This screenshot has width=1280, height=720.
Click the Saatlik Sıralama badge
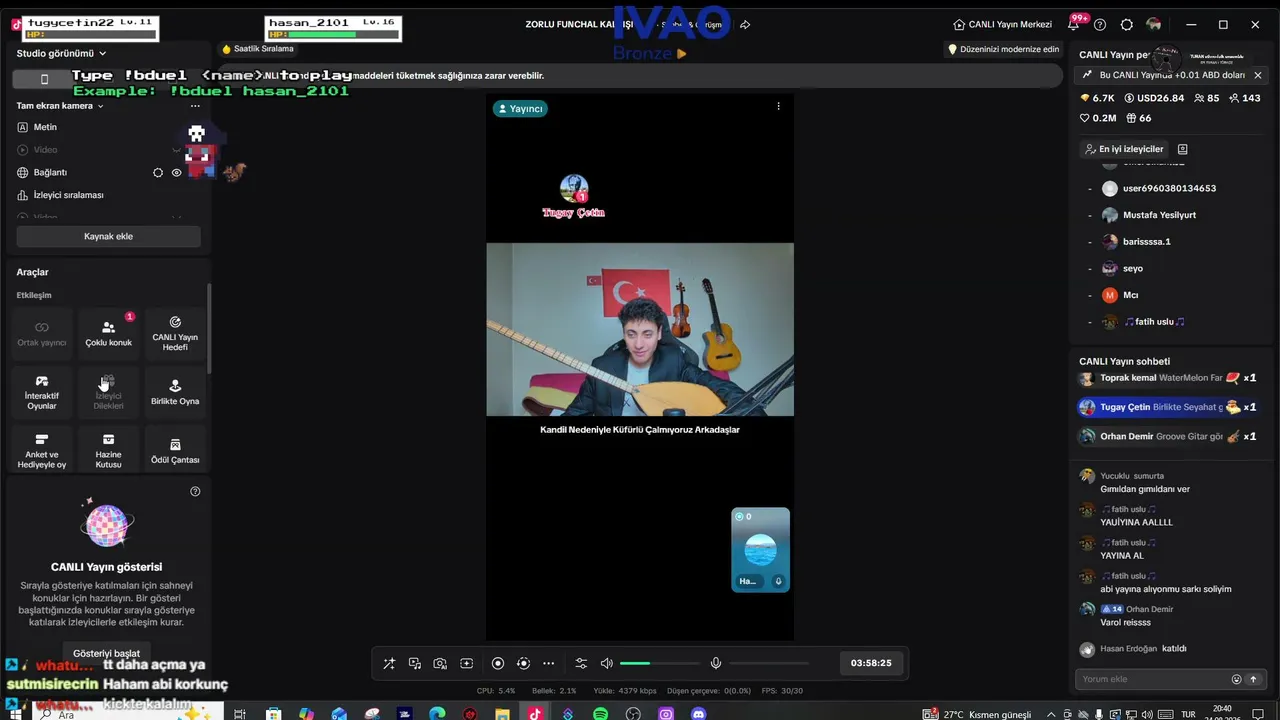[258, 49]
